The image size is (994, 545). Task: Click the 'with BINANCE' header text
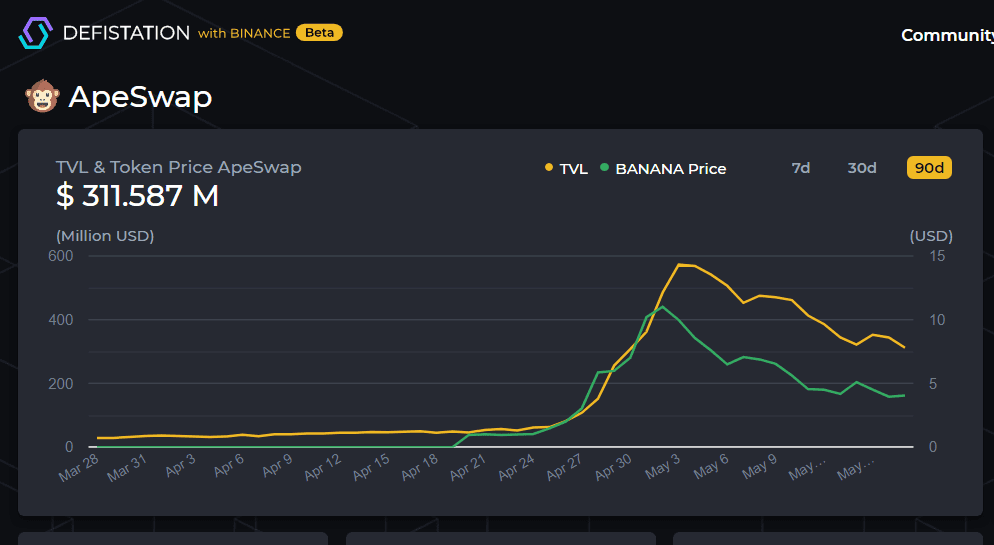(244, 34)
